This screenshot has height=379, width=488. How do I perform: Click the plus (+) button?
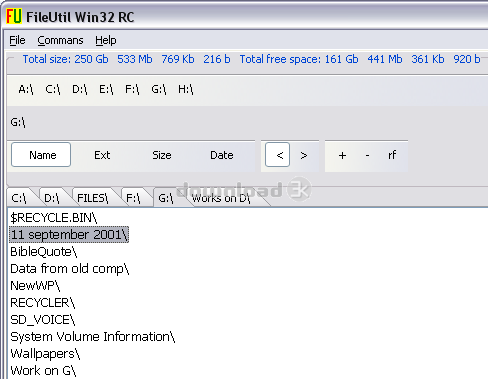pos(342,155)
